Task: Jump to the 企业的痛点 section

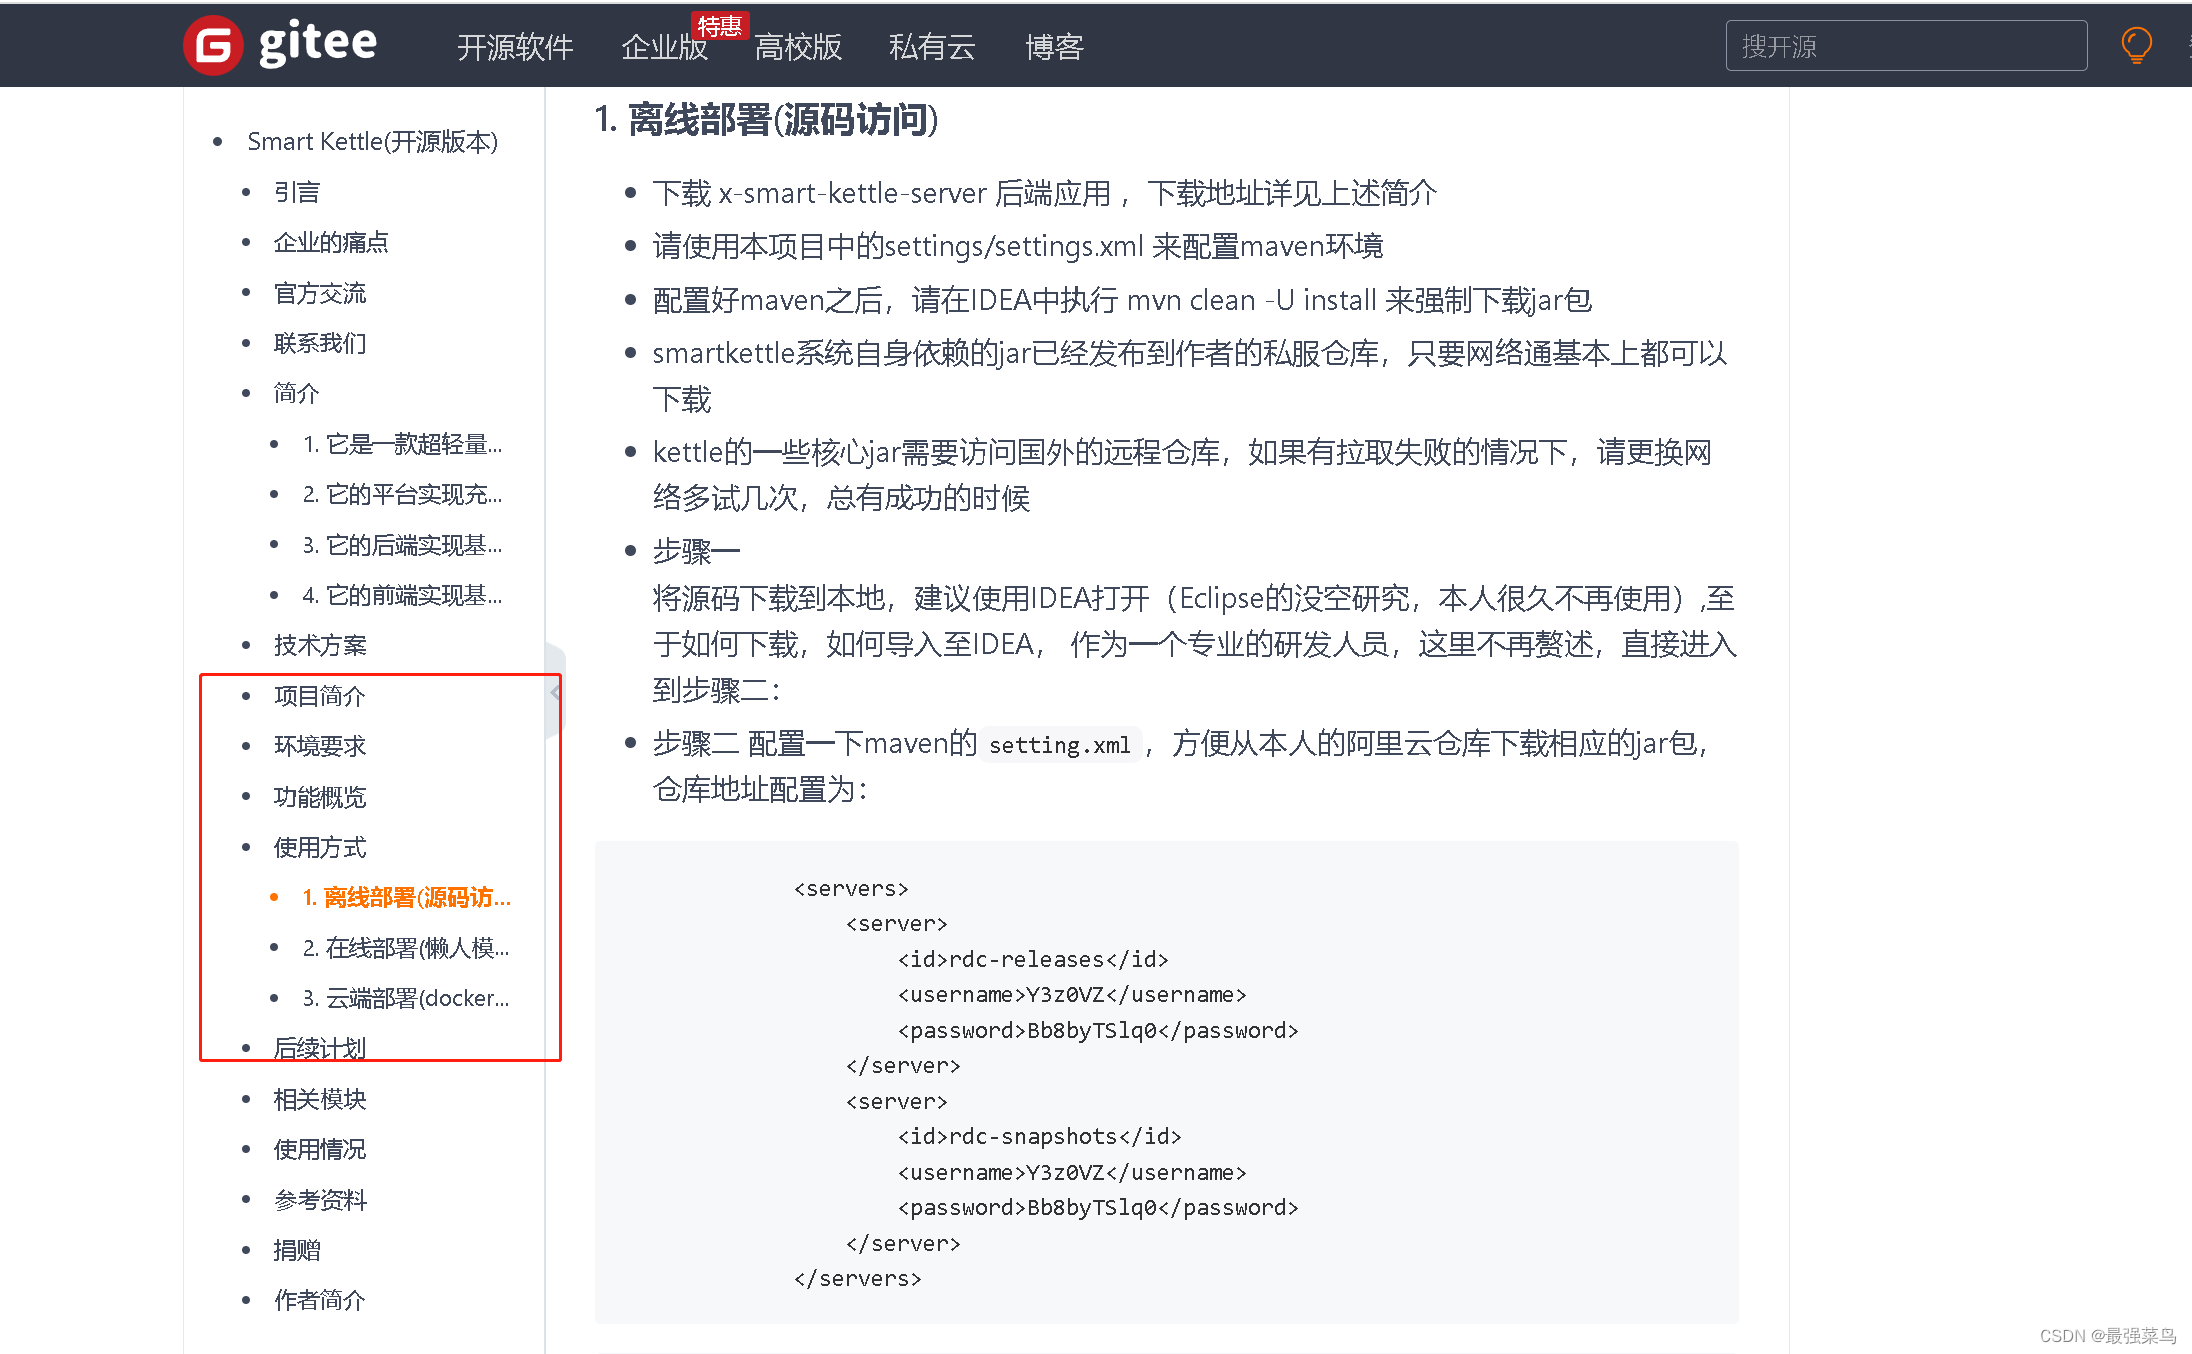Action: click(331, 242)
